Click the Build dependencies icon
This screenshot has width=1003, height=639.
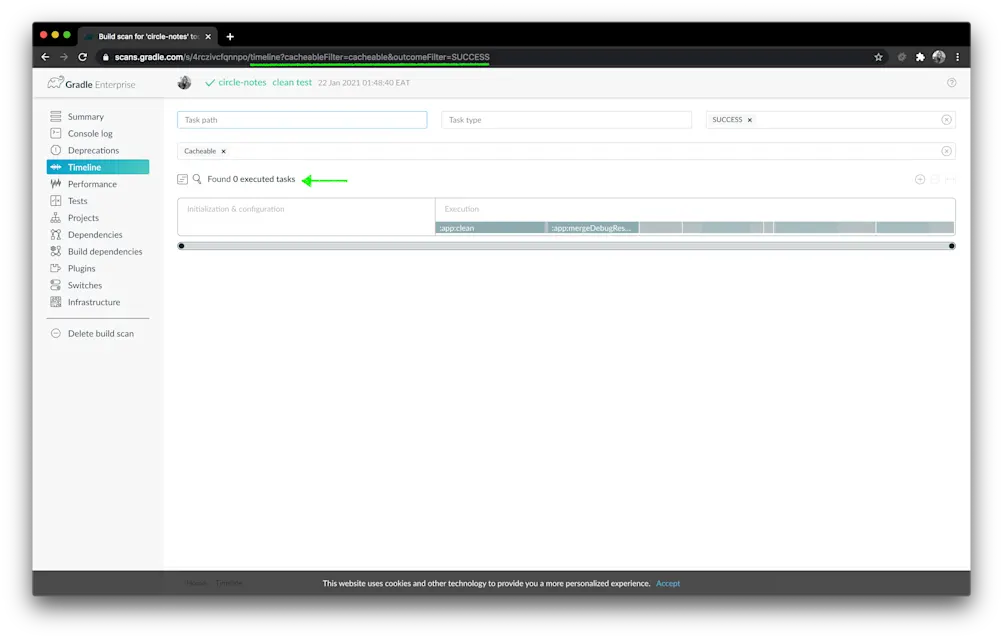coord(56,251)
